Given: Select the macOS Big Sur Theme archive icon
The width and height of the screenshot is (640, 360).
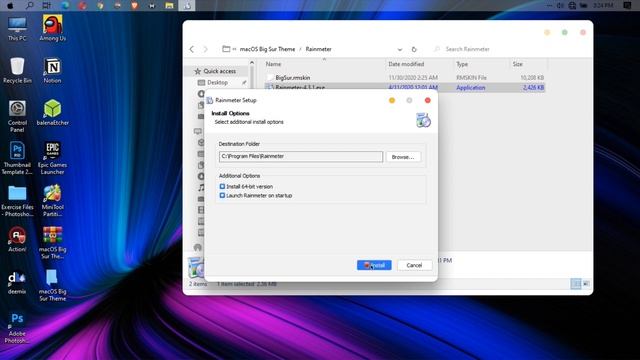Looking at the screenshot, I should 52,243.
